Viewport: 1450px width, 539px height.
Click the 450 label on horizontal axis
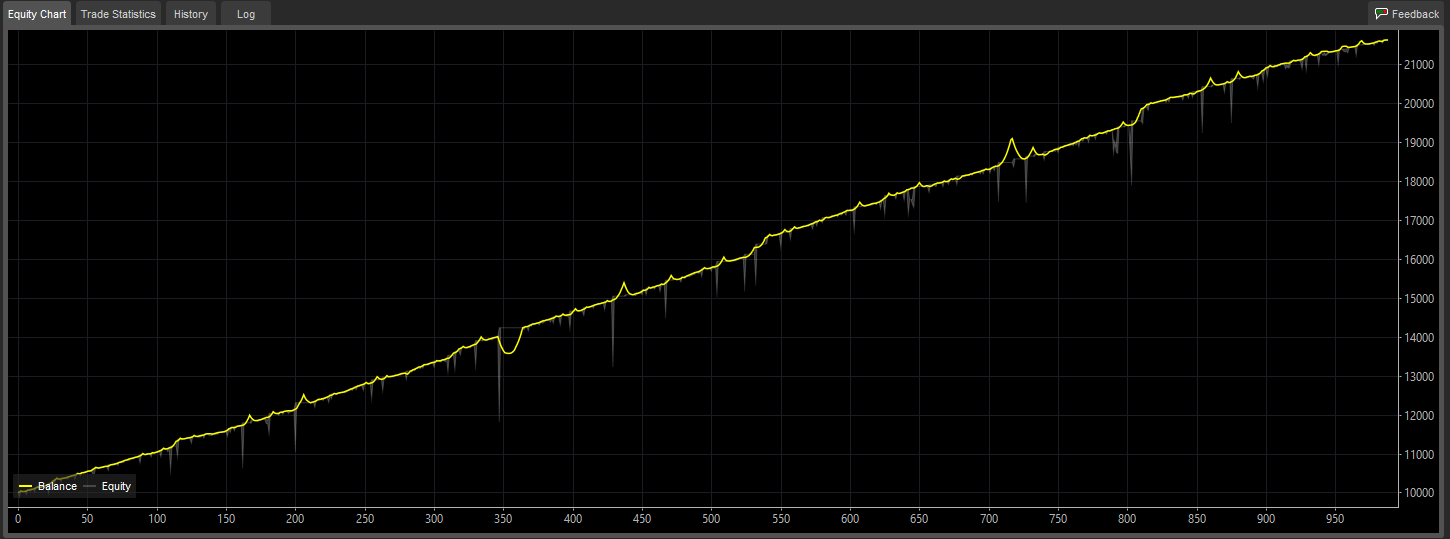[x=642, y=519]
